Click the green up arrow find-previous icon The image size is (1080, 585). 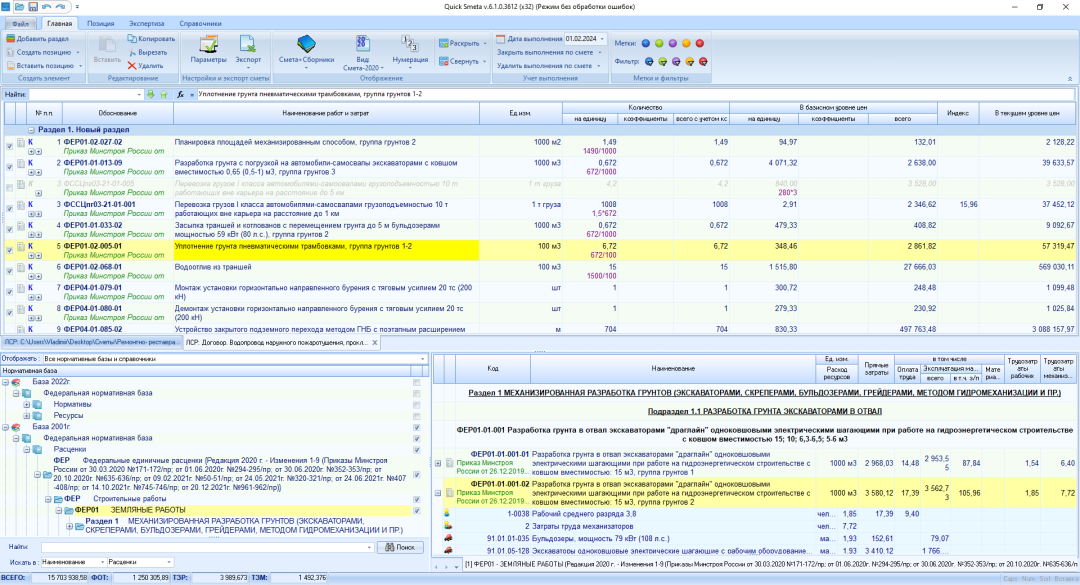coord(163,94)
